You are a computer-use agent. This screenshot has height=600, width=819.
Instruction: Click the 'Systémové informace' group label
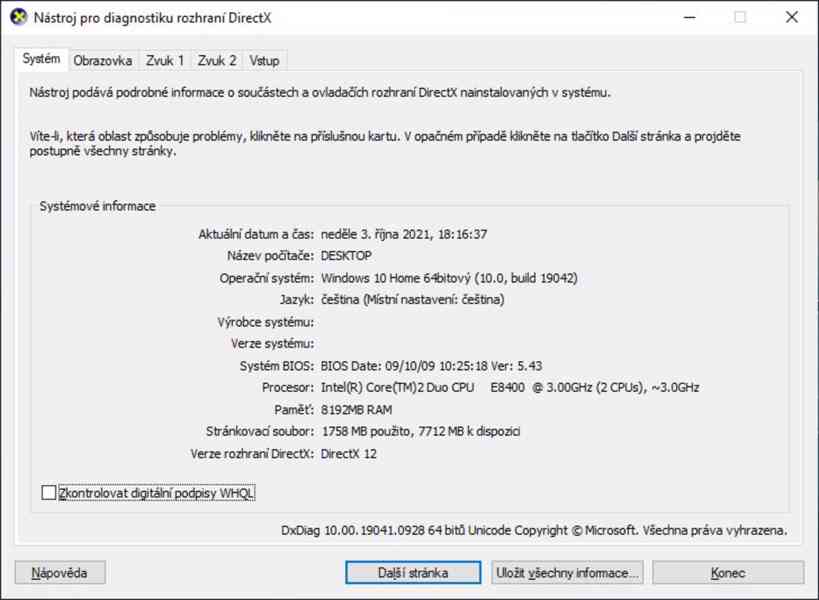(x=98, y=206)
